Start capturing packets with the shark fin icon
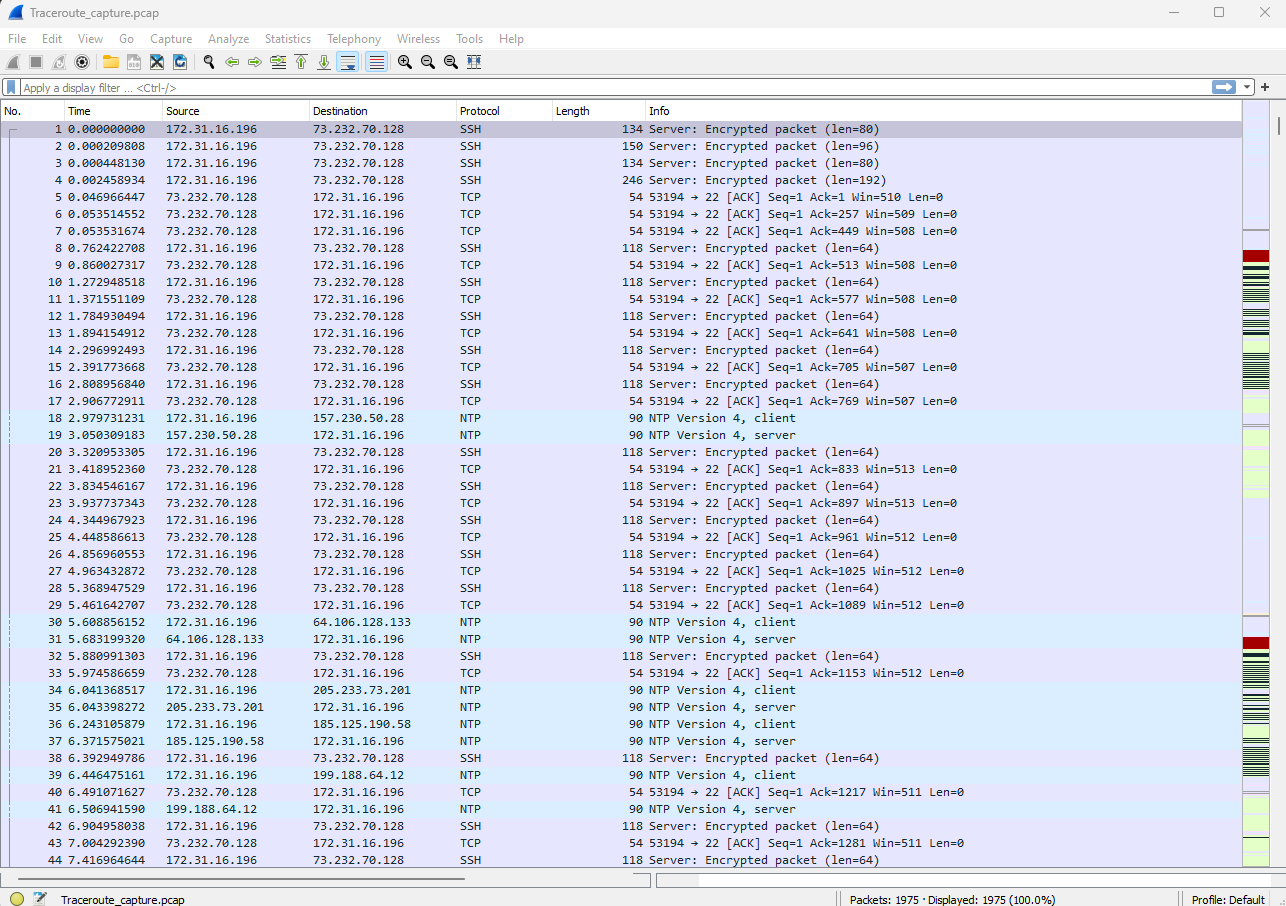Viewport: 1286px width, 906px height. tap(14, 62)
